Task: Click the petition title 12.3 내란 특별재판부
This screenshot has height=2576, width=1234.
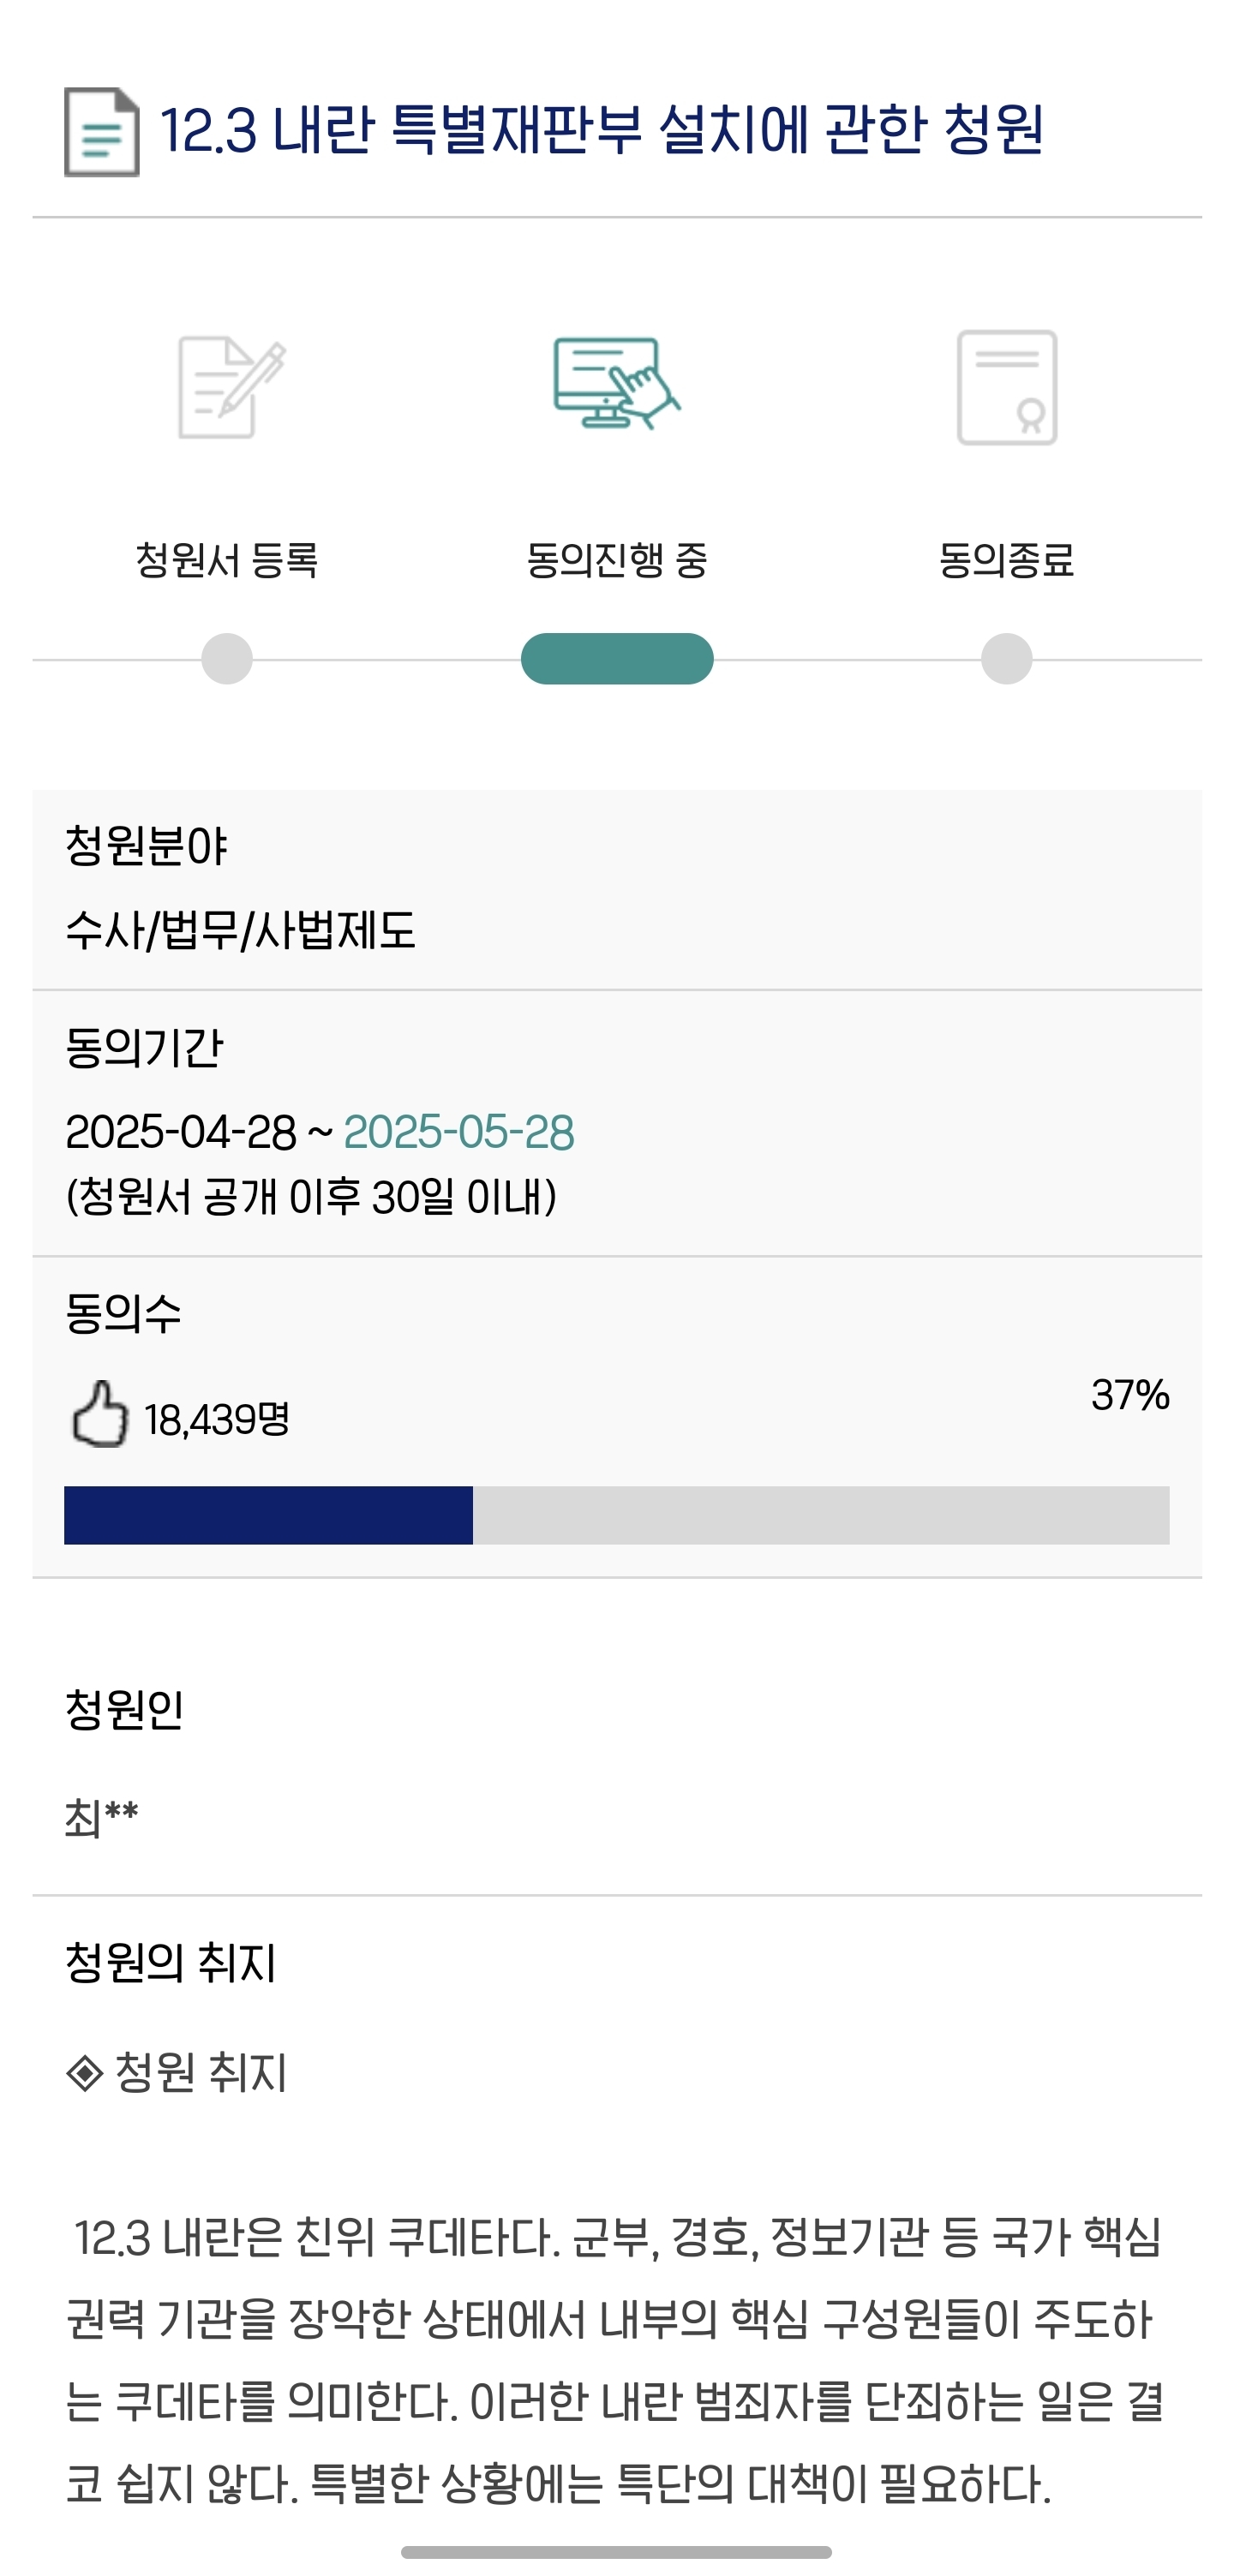Action: click(602, 130)
